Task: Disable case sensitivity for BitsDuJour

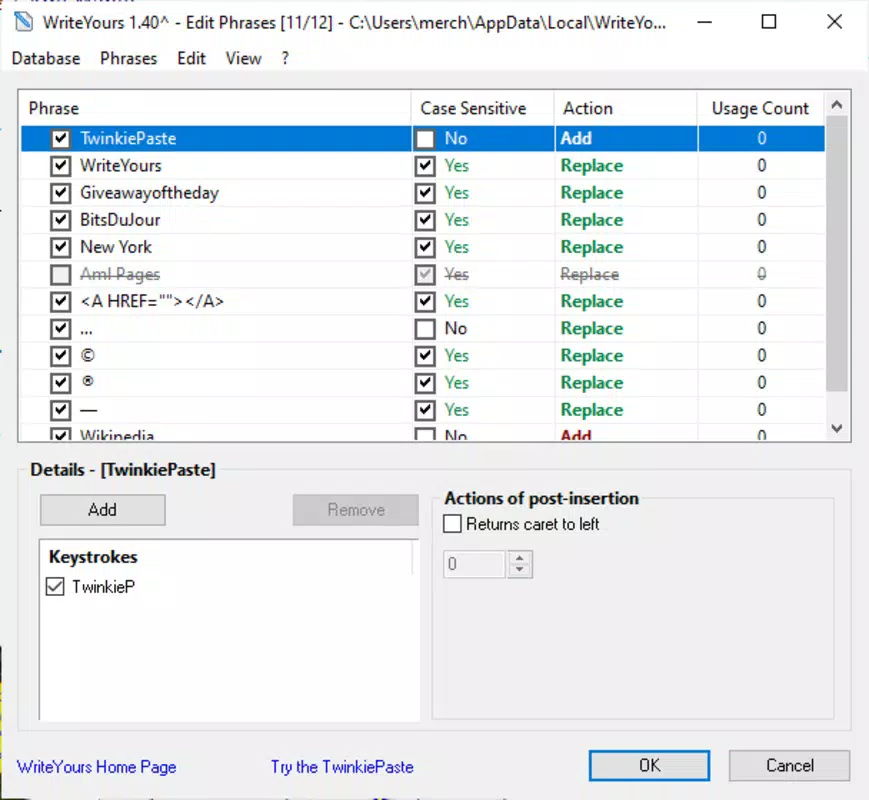Action: (425, 220)
